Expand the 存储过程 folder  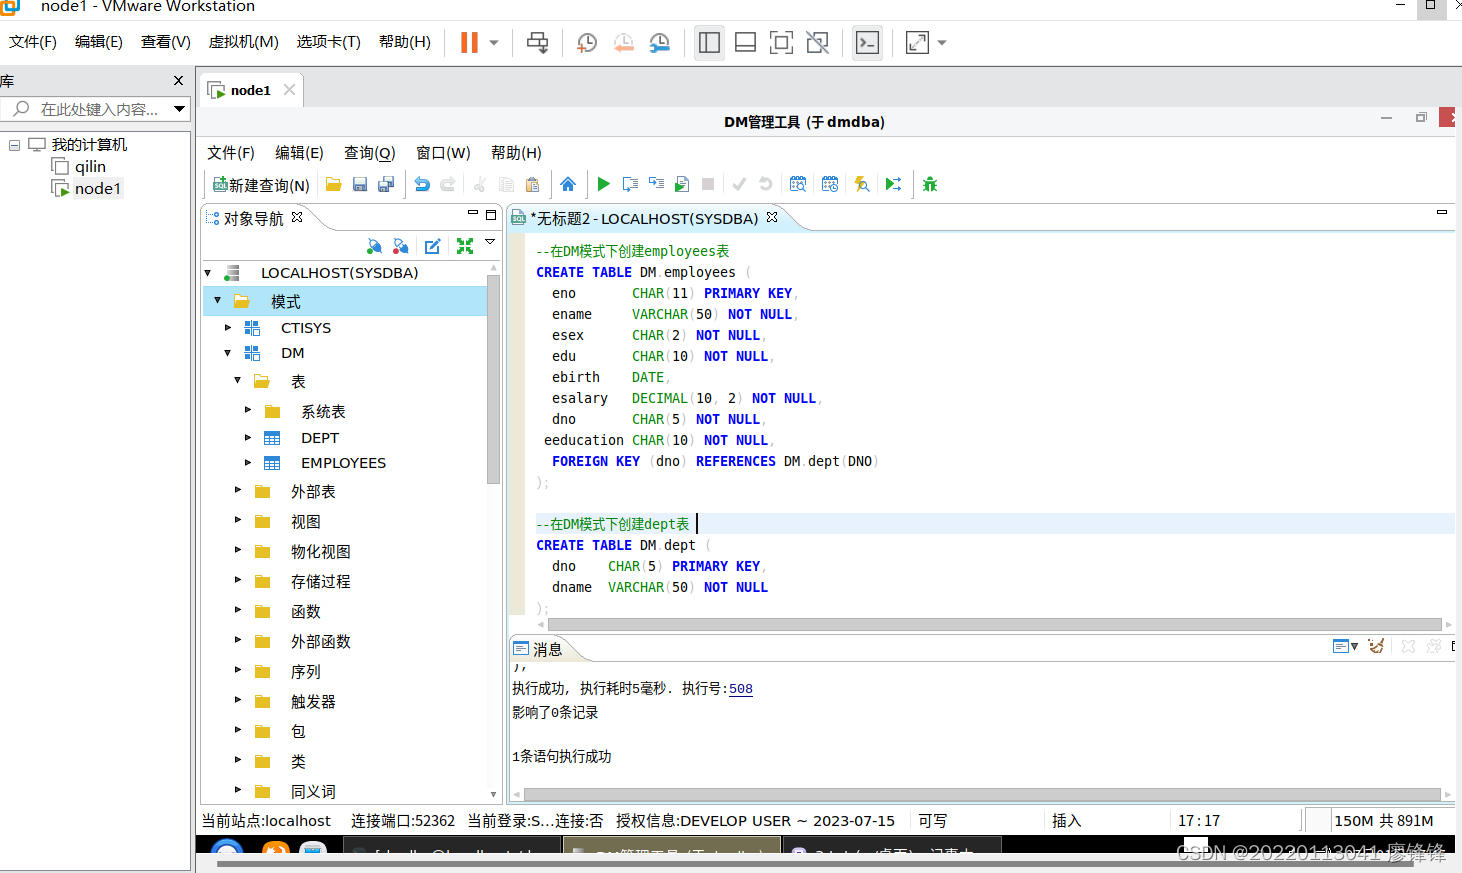tap(238, 580)
